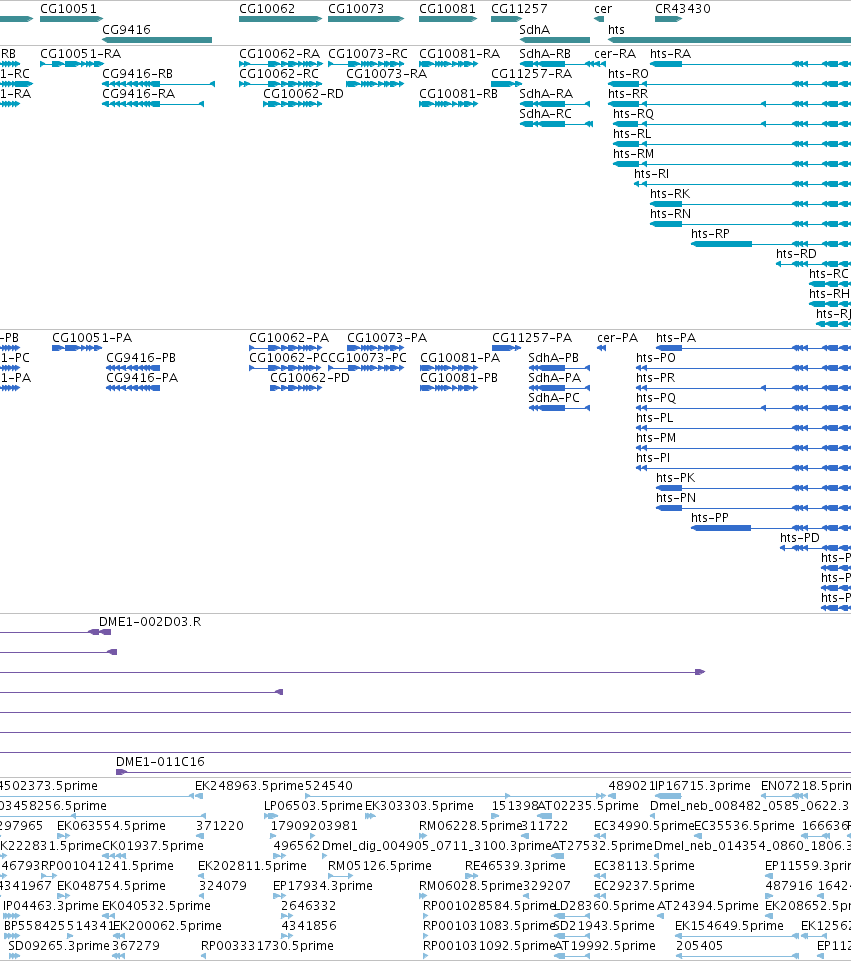The height and width of the screenshot is (961, 851).
Task: Select protein label hts-PI
Action: [653, 457]
